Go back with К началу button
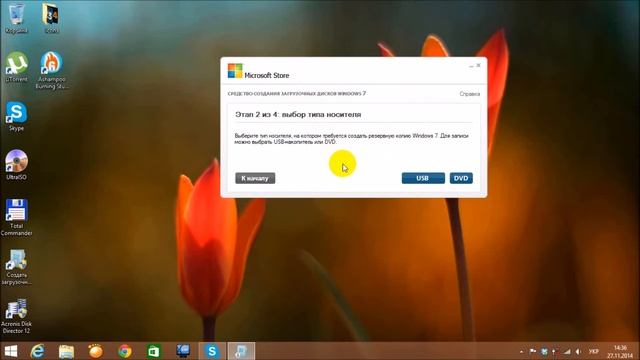Viewport: 640px width, 360px height. (x=255, y=178)
